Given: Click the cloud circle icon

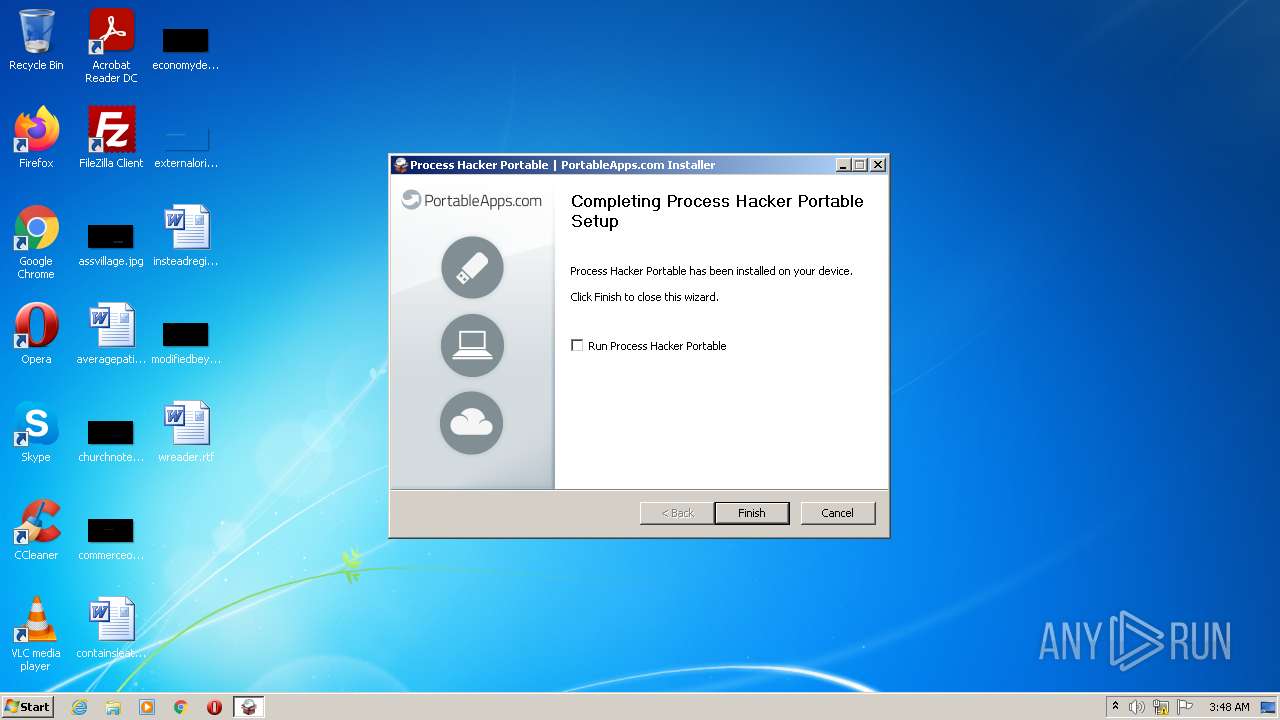Looking at the screenshot, I should (472, 423).
